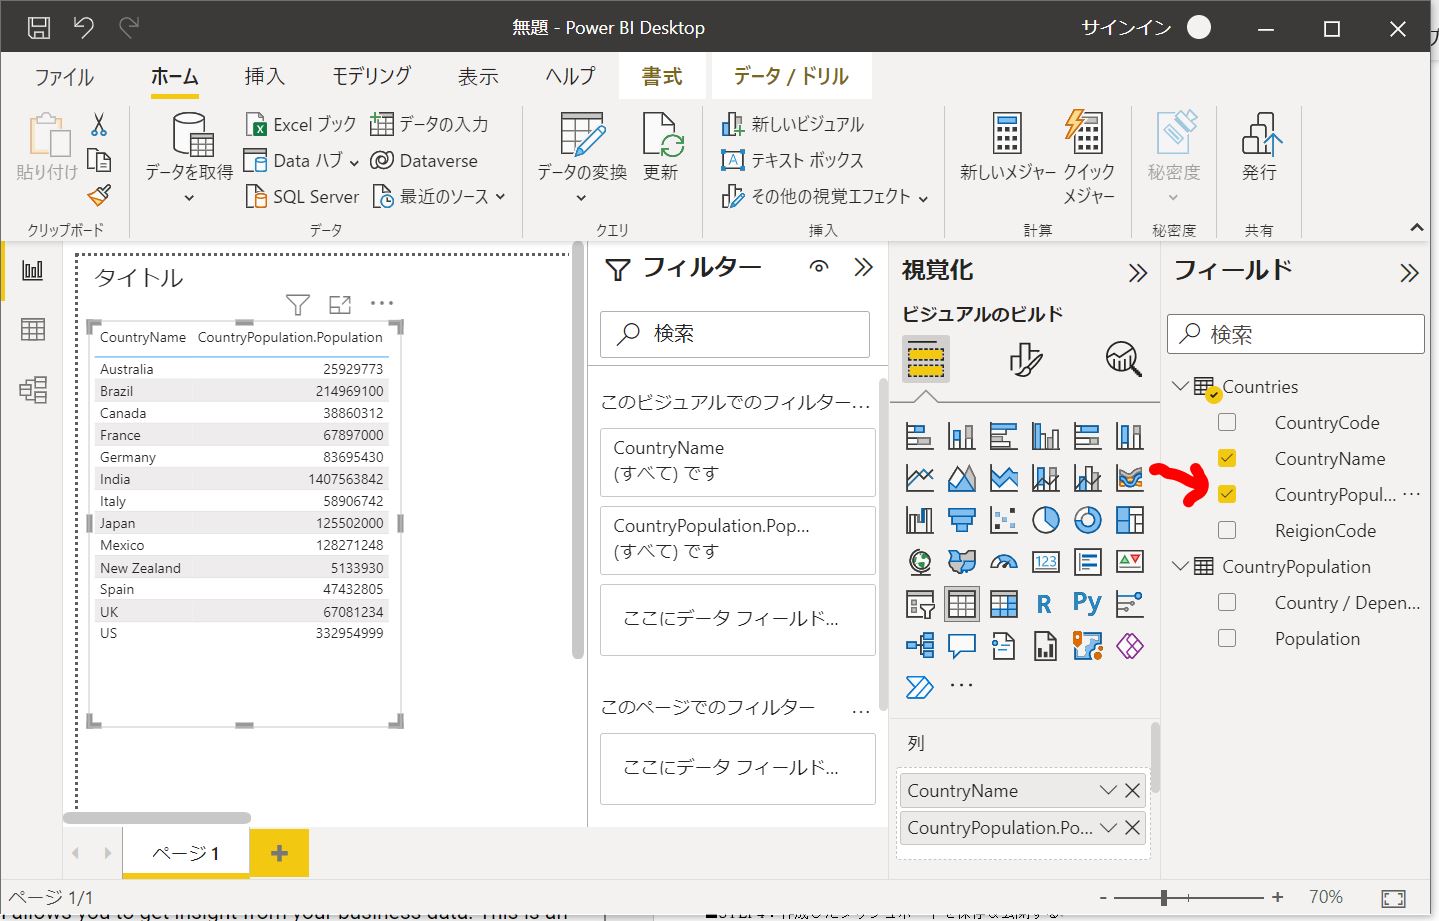
Task: Click the Undo arrow icon
Action: click(x=84, y=27)
